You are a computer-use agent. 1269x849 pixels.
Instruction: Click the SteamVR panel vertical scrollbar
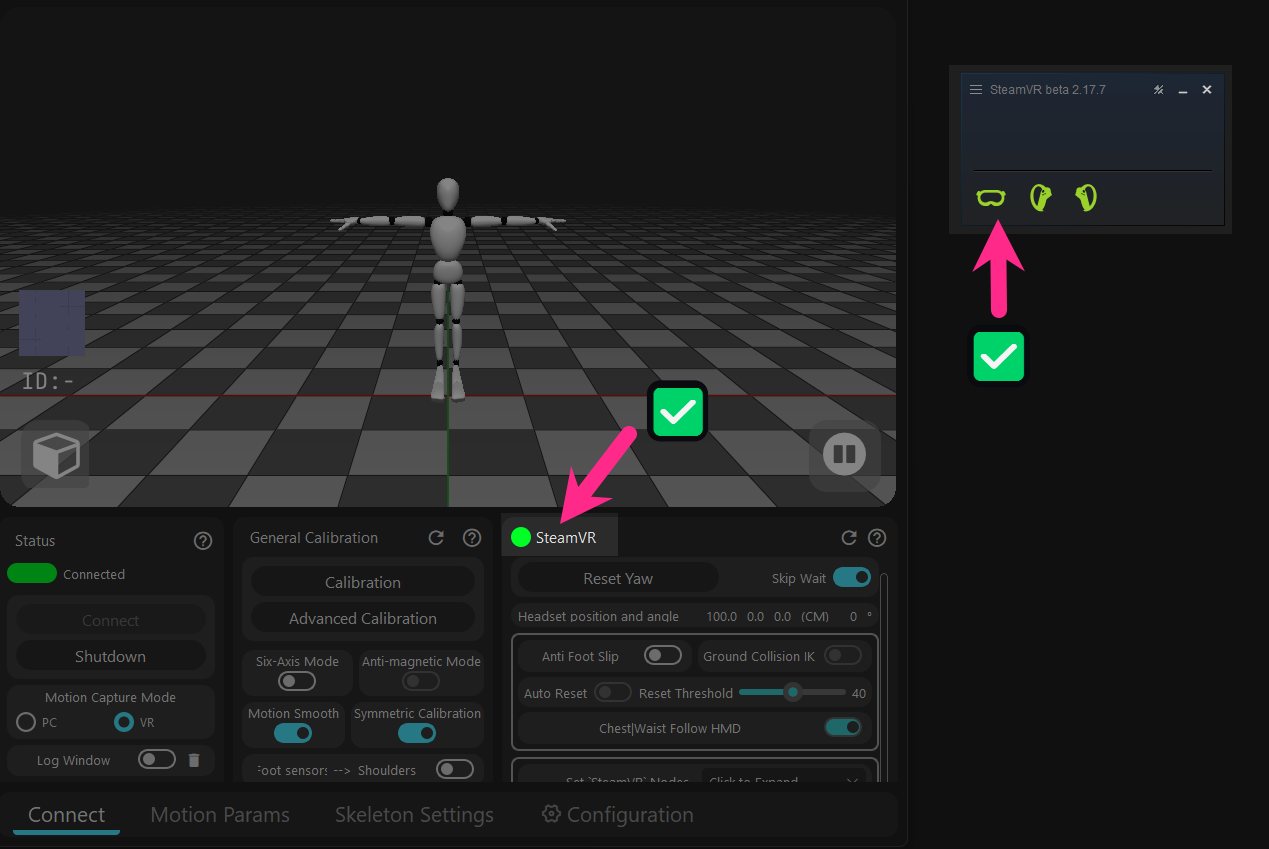coord(884,676)
